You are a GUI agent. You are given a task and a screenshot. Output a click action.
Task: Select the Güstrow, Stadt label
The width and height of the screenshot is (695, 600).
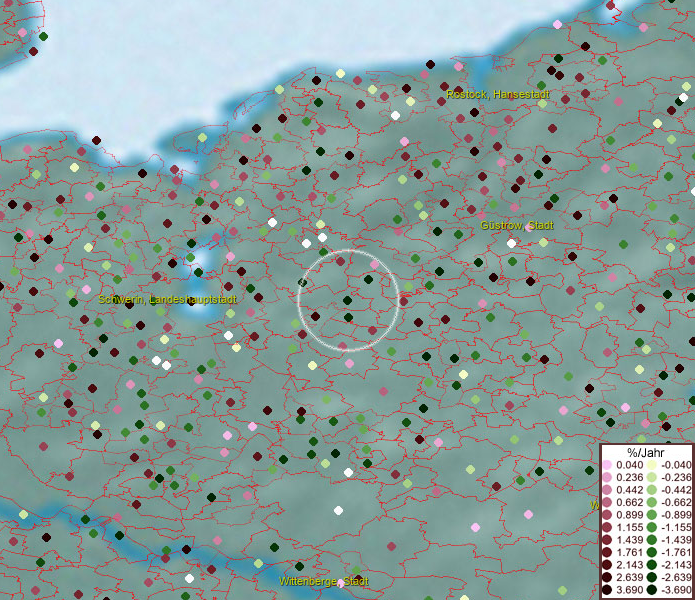[x=516, y=226]
